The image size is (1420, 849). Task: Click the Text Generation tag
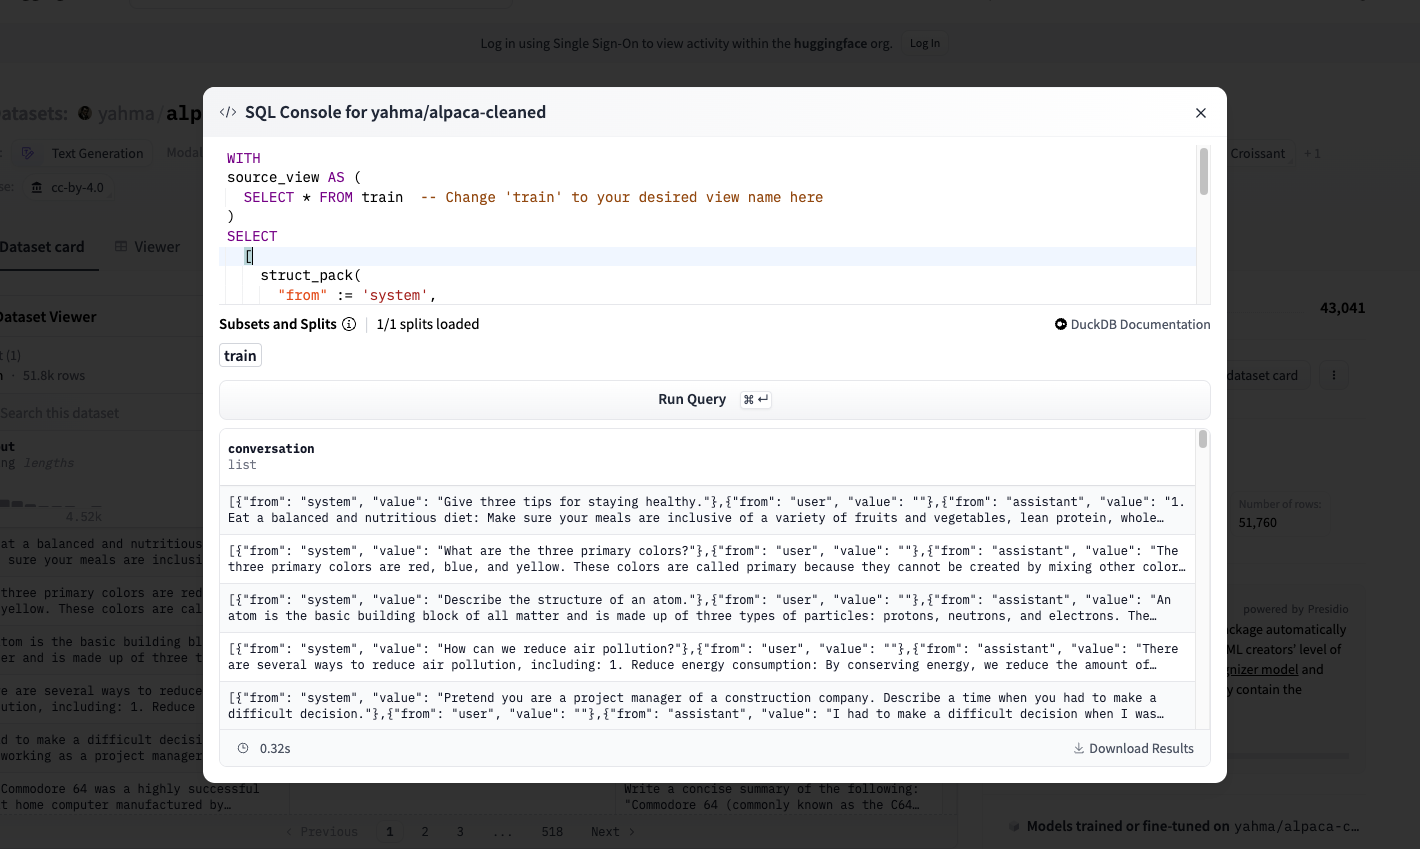coord(96,153)
